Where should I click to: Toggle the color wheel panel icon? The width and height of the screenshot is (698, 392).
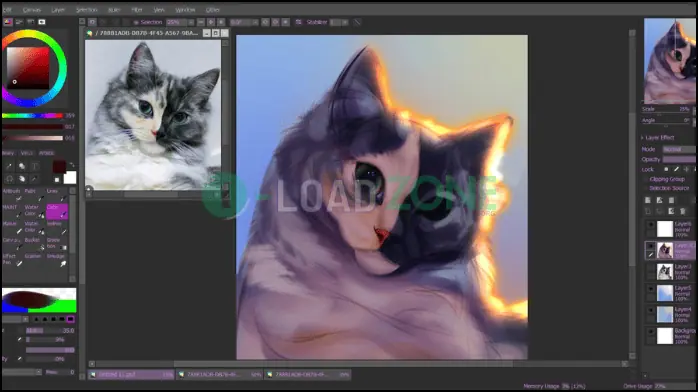(x=8, y=22)
